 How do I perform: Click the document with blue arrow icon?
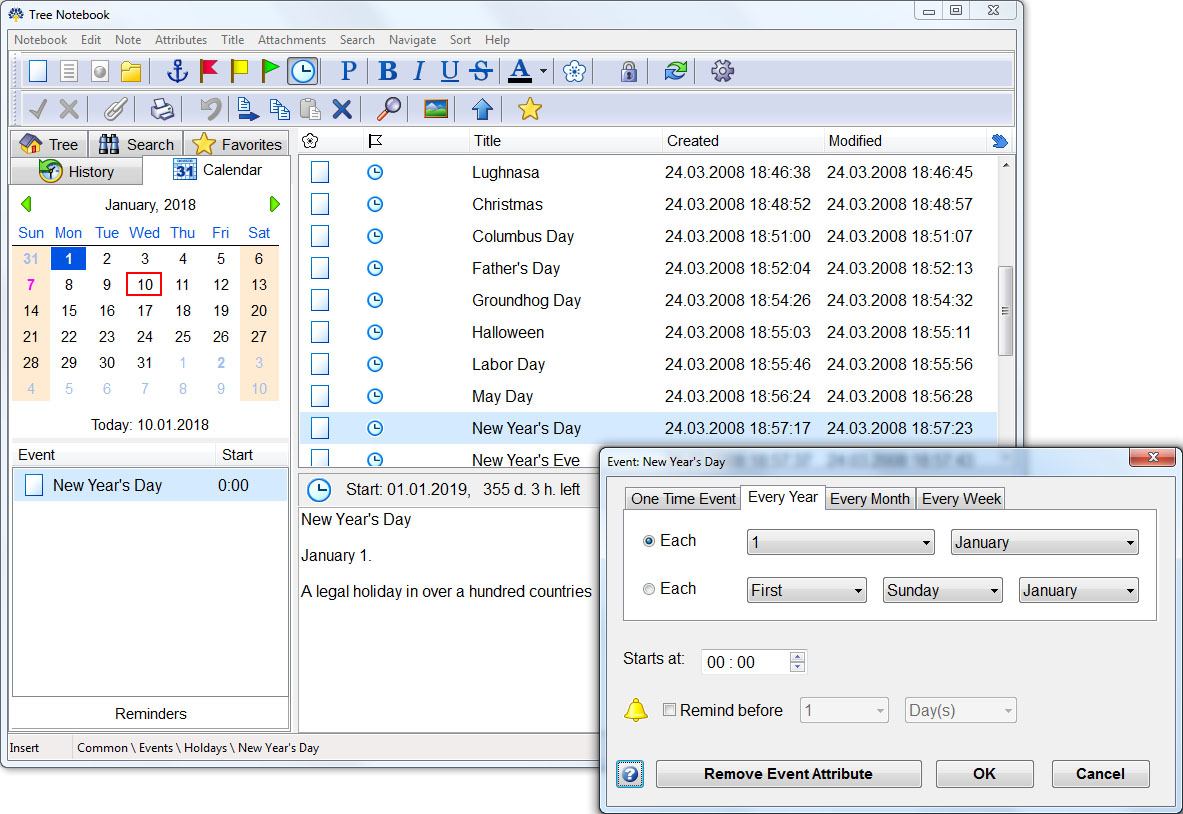point(247,109)
